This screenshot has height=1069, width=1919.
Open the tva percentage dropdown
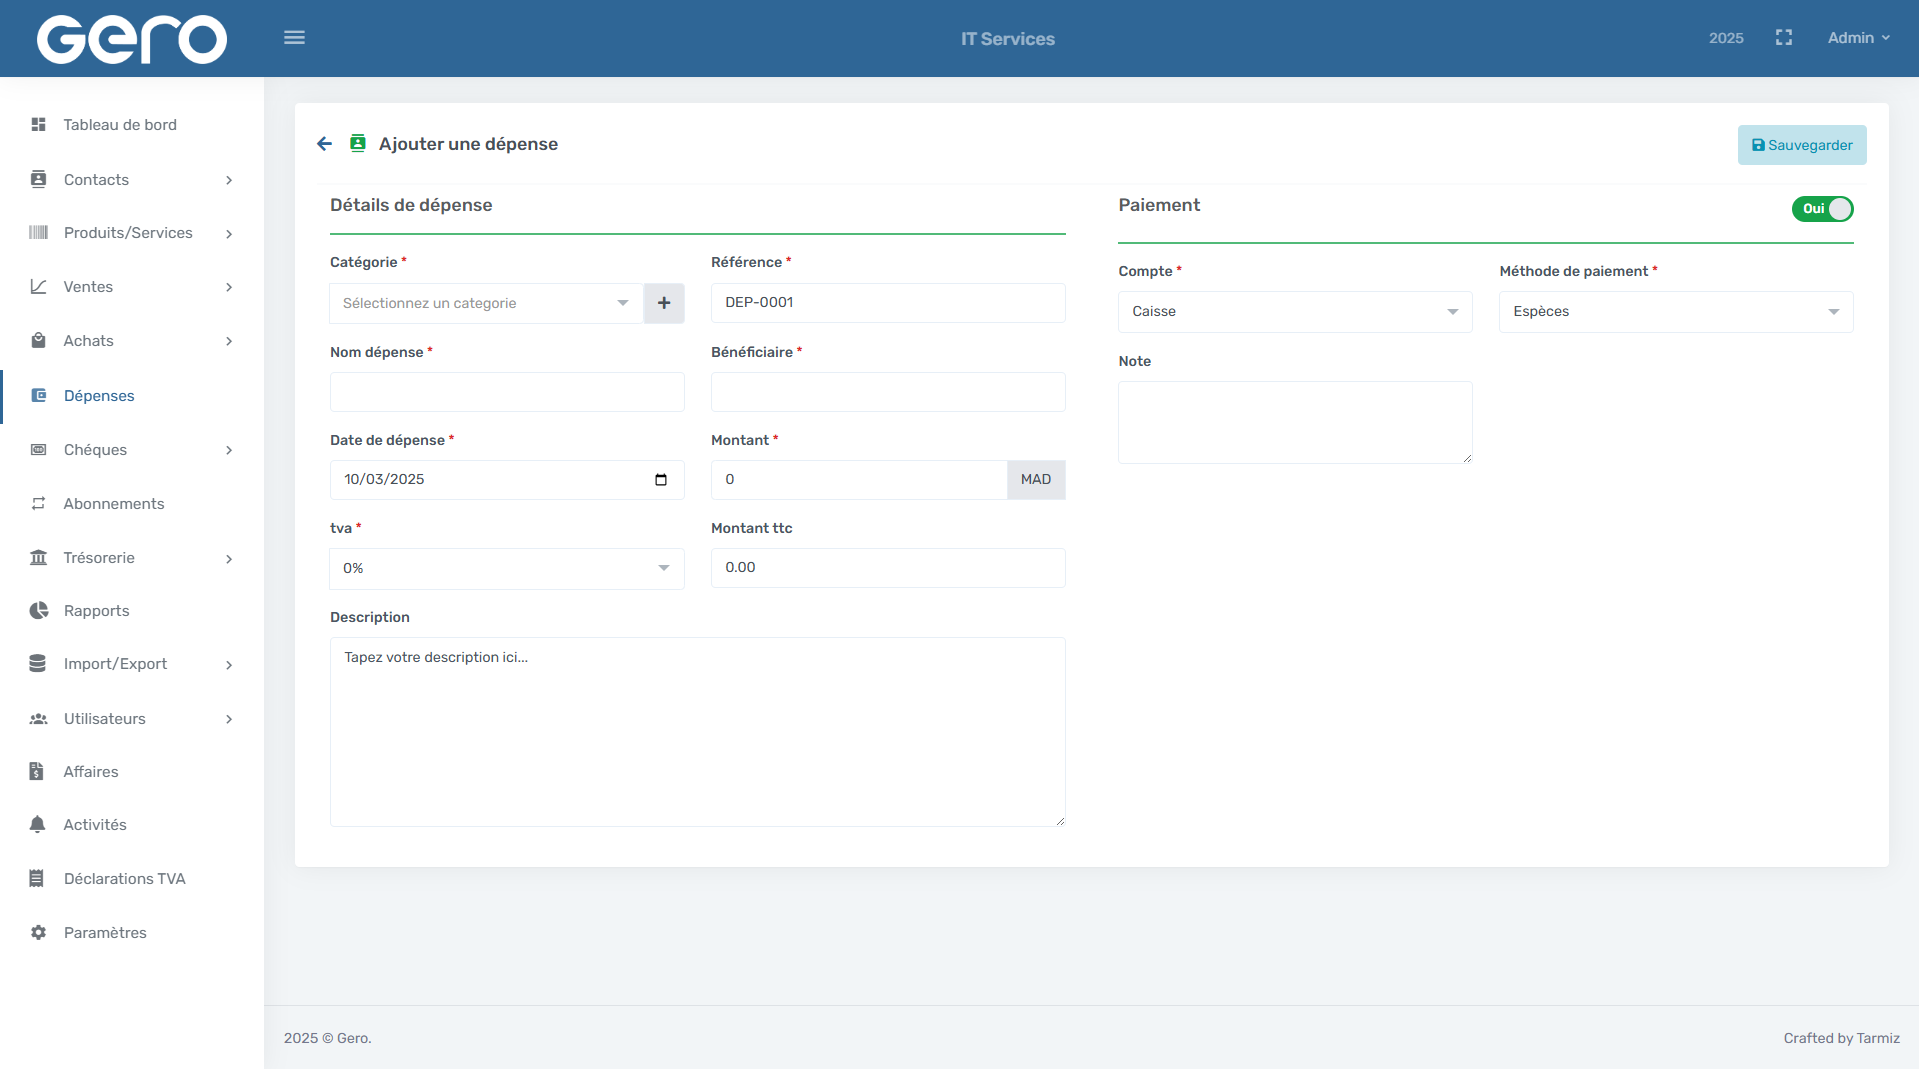(506, 568)
